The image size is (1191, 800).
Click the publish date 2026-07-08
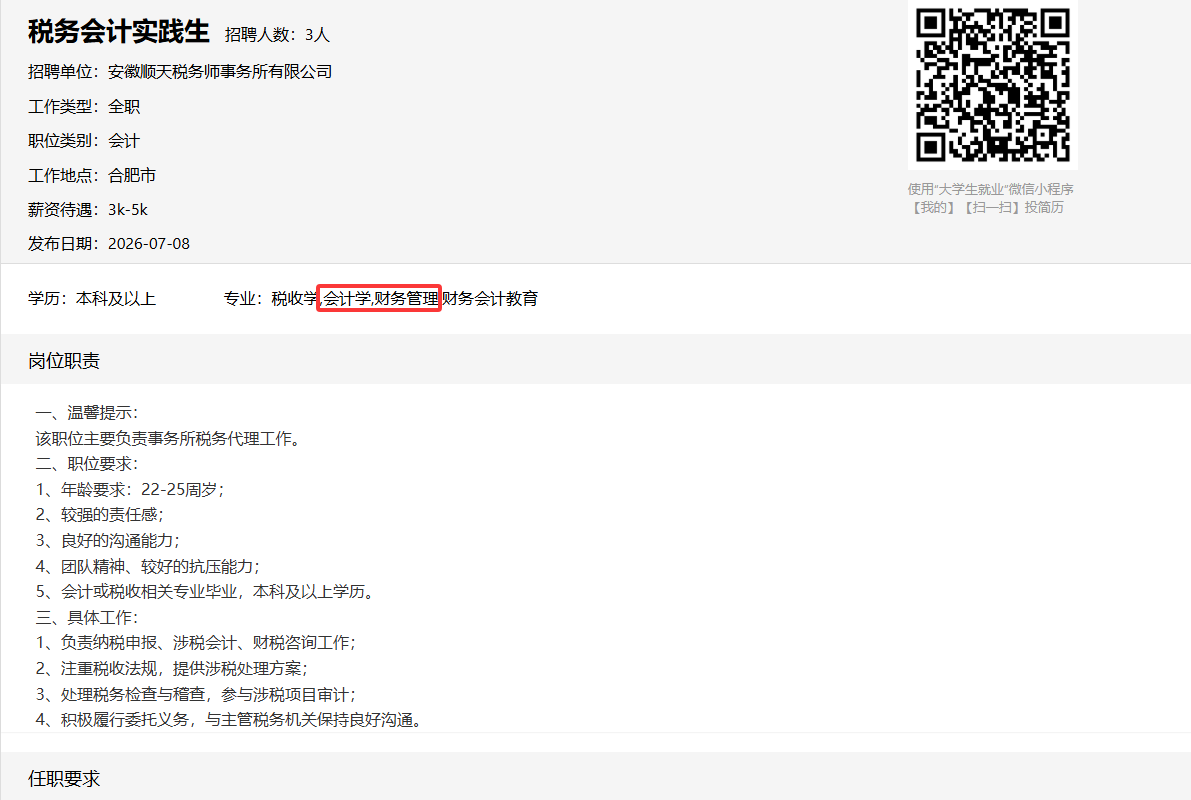pos(149,244)
